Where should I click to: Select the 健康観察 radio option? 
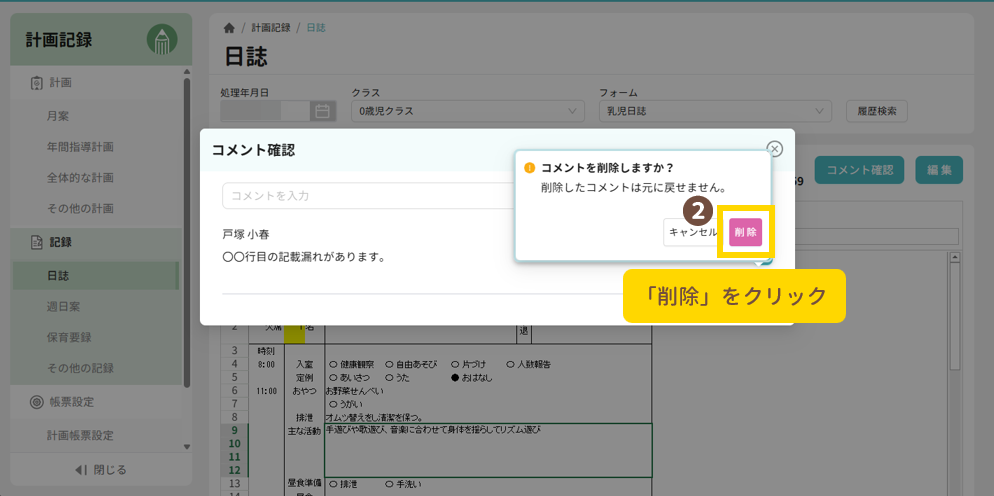(332, 365)
